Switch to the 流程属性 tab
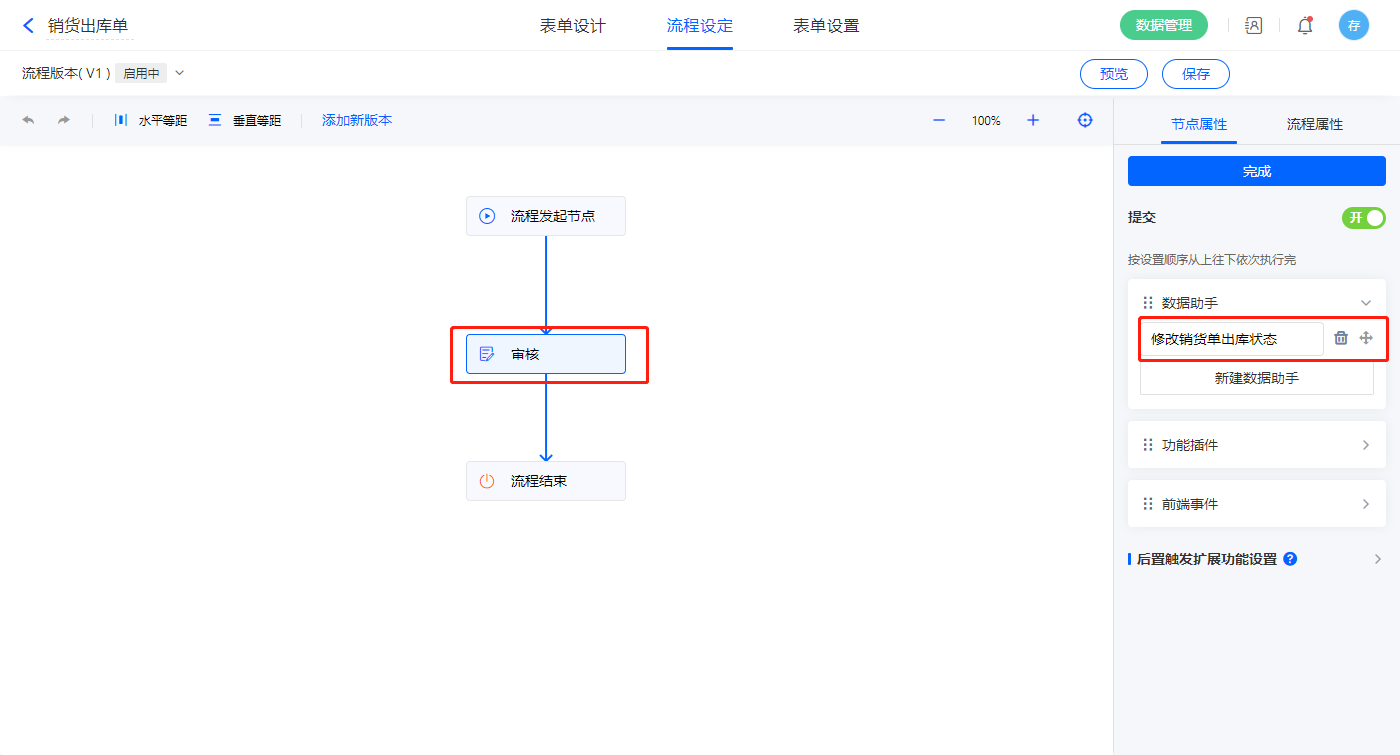1400x755 pixels. (1314, 124)
